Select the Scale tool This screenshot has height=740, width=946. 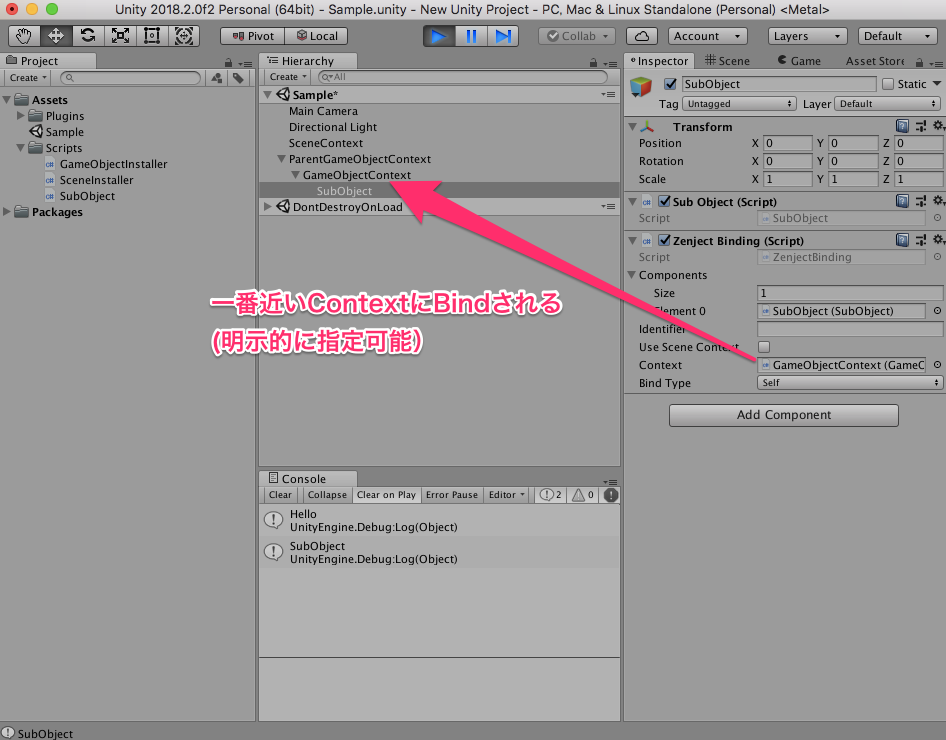[120, 36]
